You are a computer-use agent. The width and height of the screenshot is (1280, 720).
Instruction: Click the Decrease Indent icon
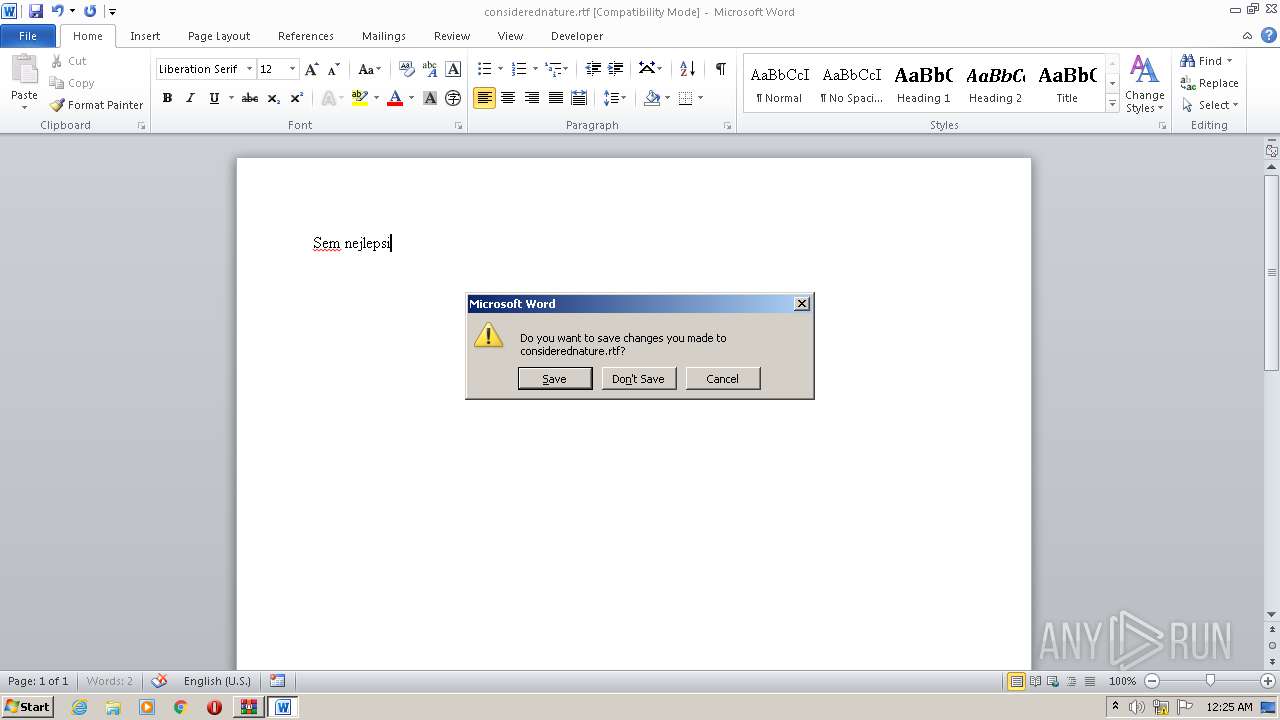click(593, 69)
